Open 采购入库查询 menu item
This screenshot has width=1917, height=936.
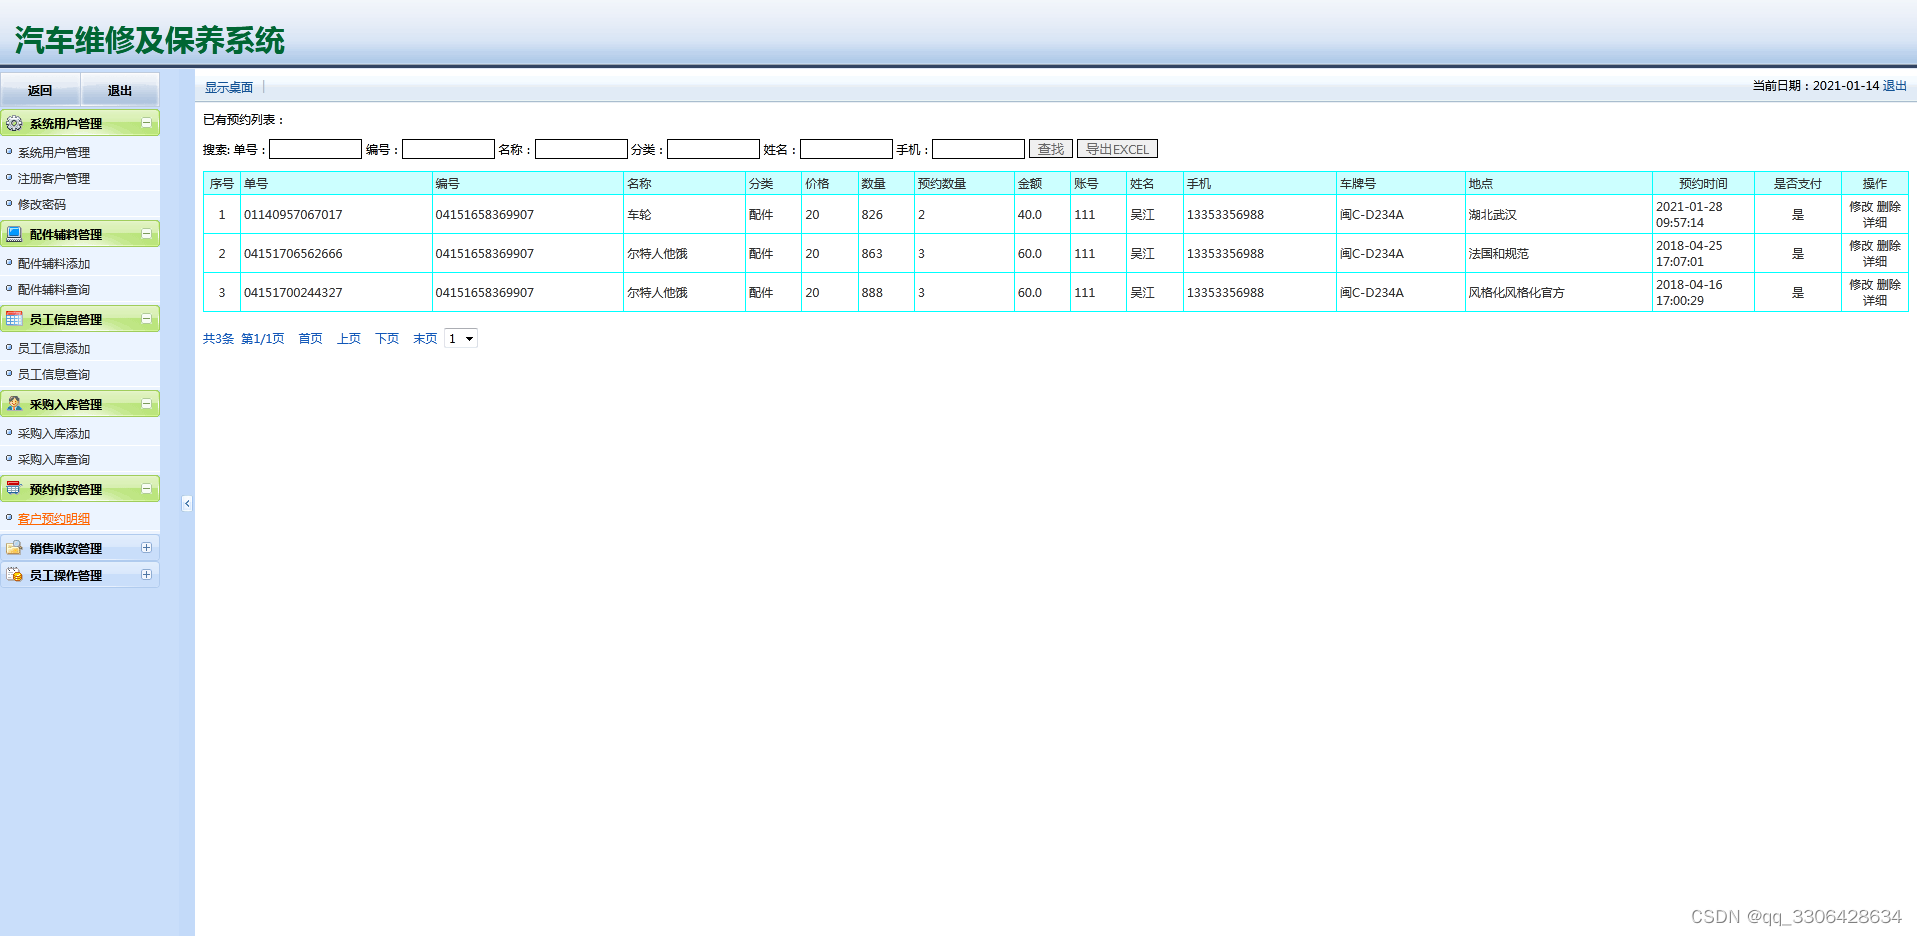54,460
